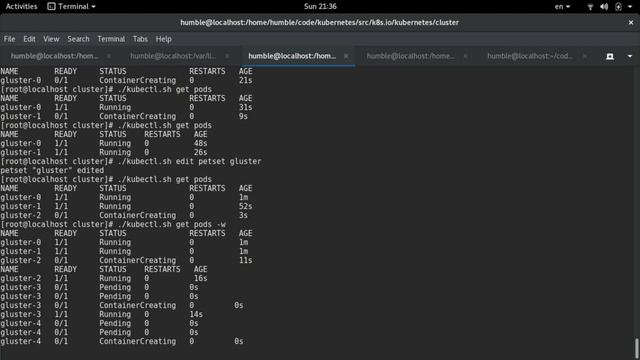Close the humble@localhost:~/cod... tab
This screenshot has width=640, height=360.
coord(584,56)
